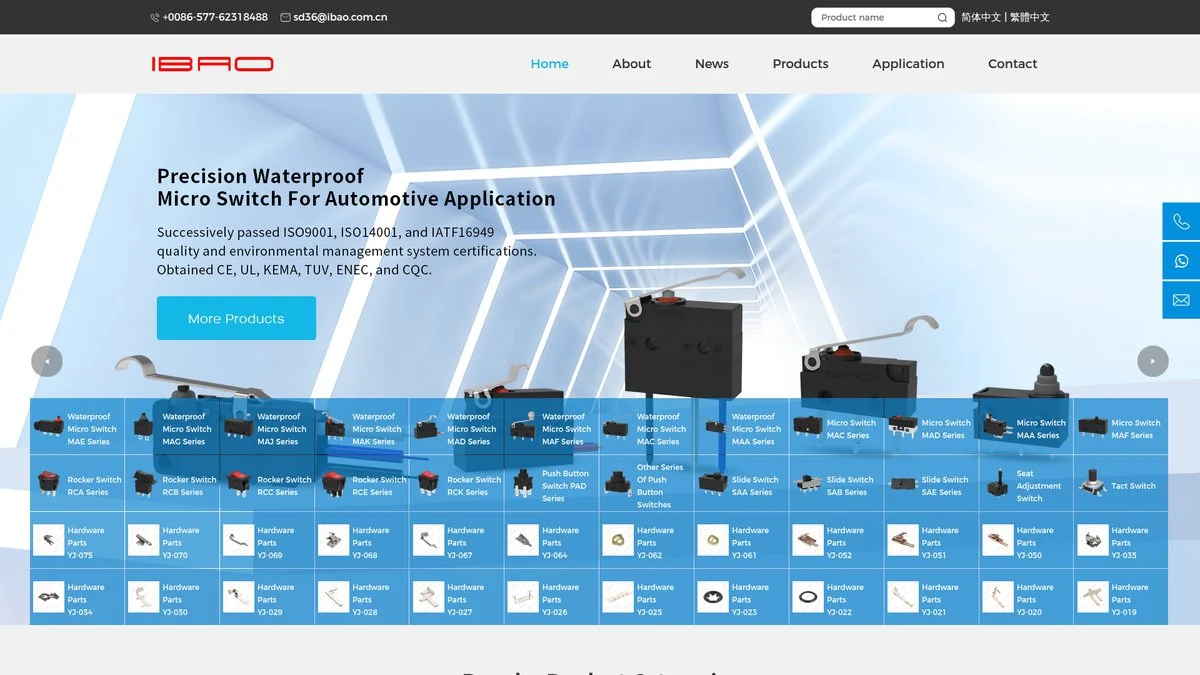Open Hardware Parts YJ-051 item
The image size is (1200, 675).
point(932,541)
